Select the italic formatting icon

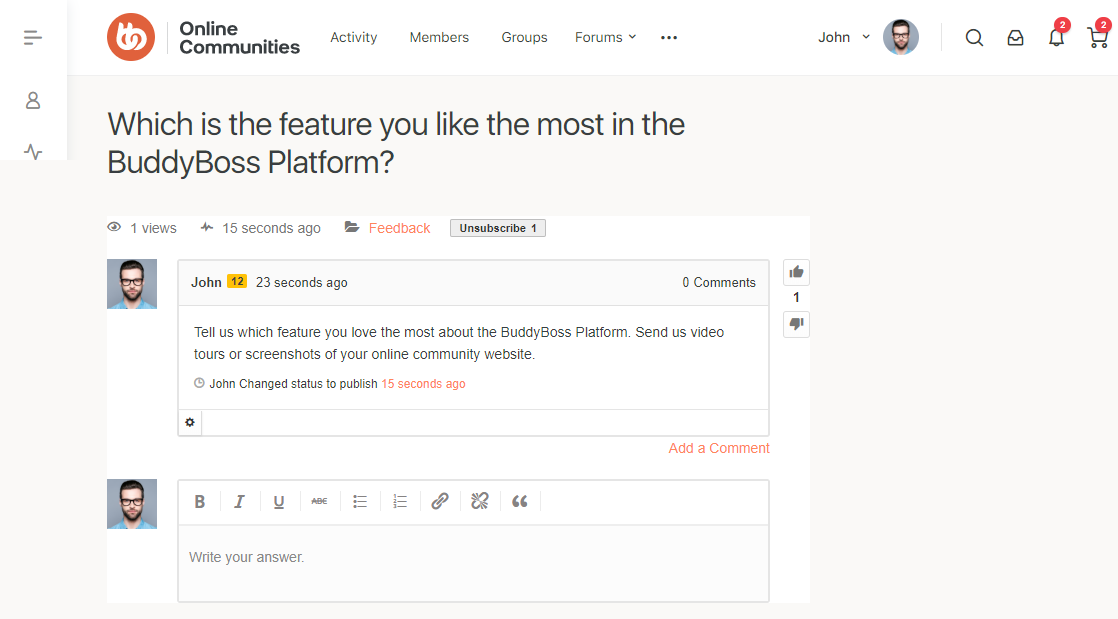pos(239,500)
